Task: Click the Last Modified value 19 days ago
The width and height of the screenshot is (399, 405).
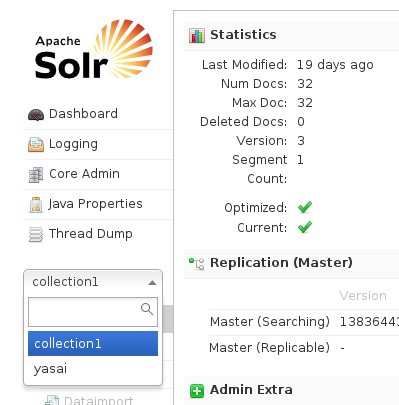Action: 335,65
